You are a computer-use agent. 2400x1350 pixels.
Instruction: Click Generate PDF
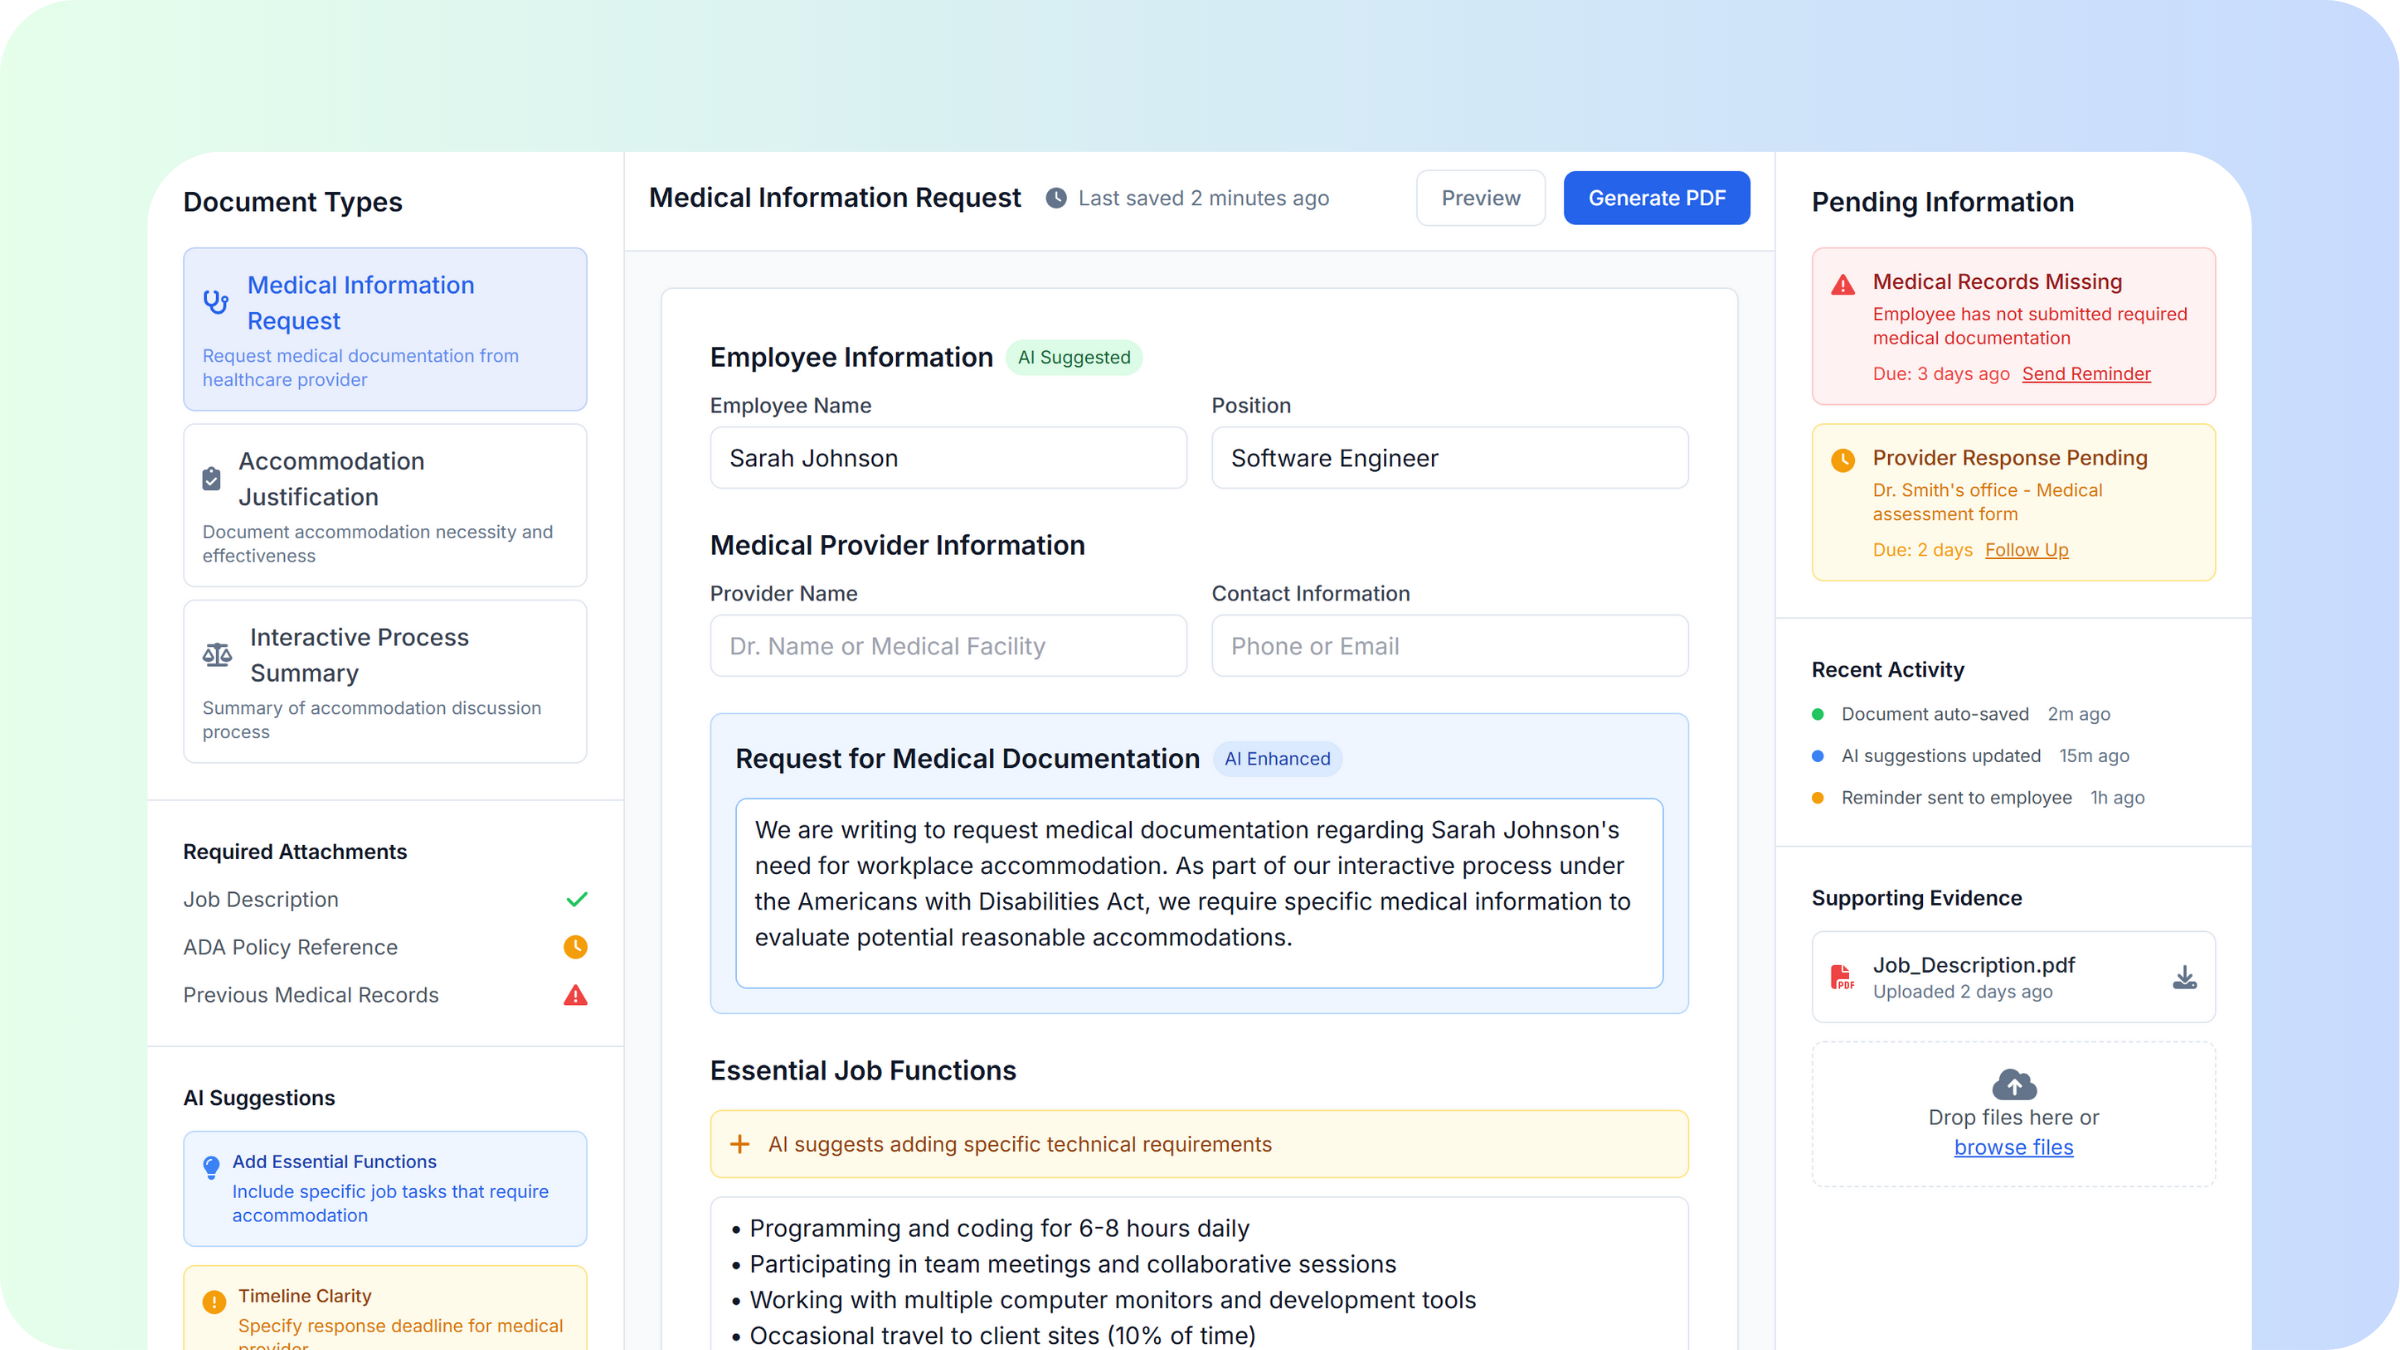1657,198
